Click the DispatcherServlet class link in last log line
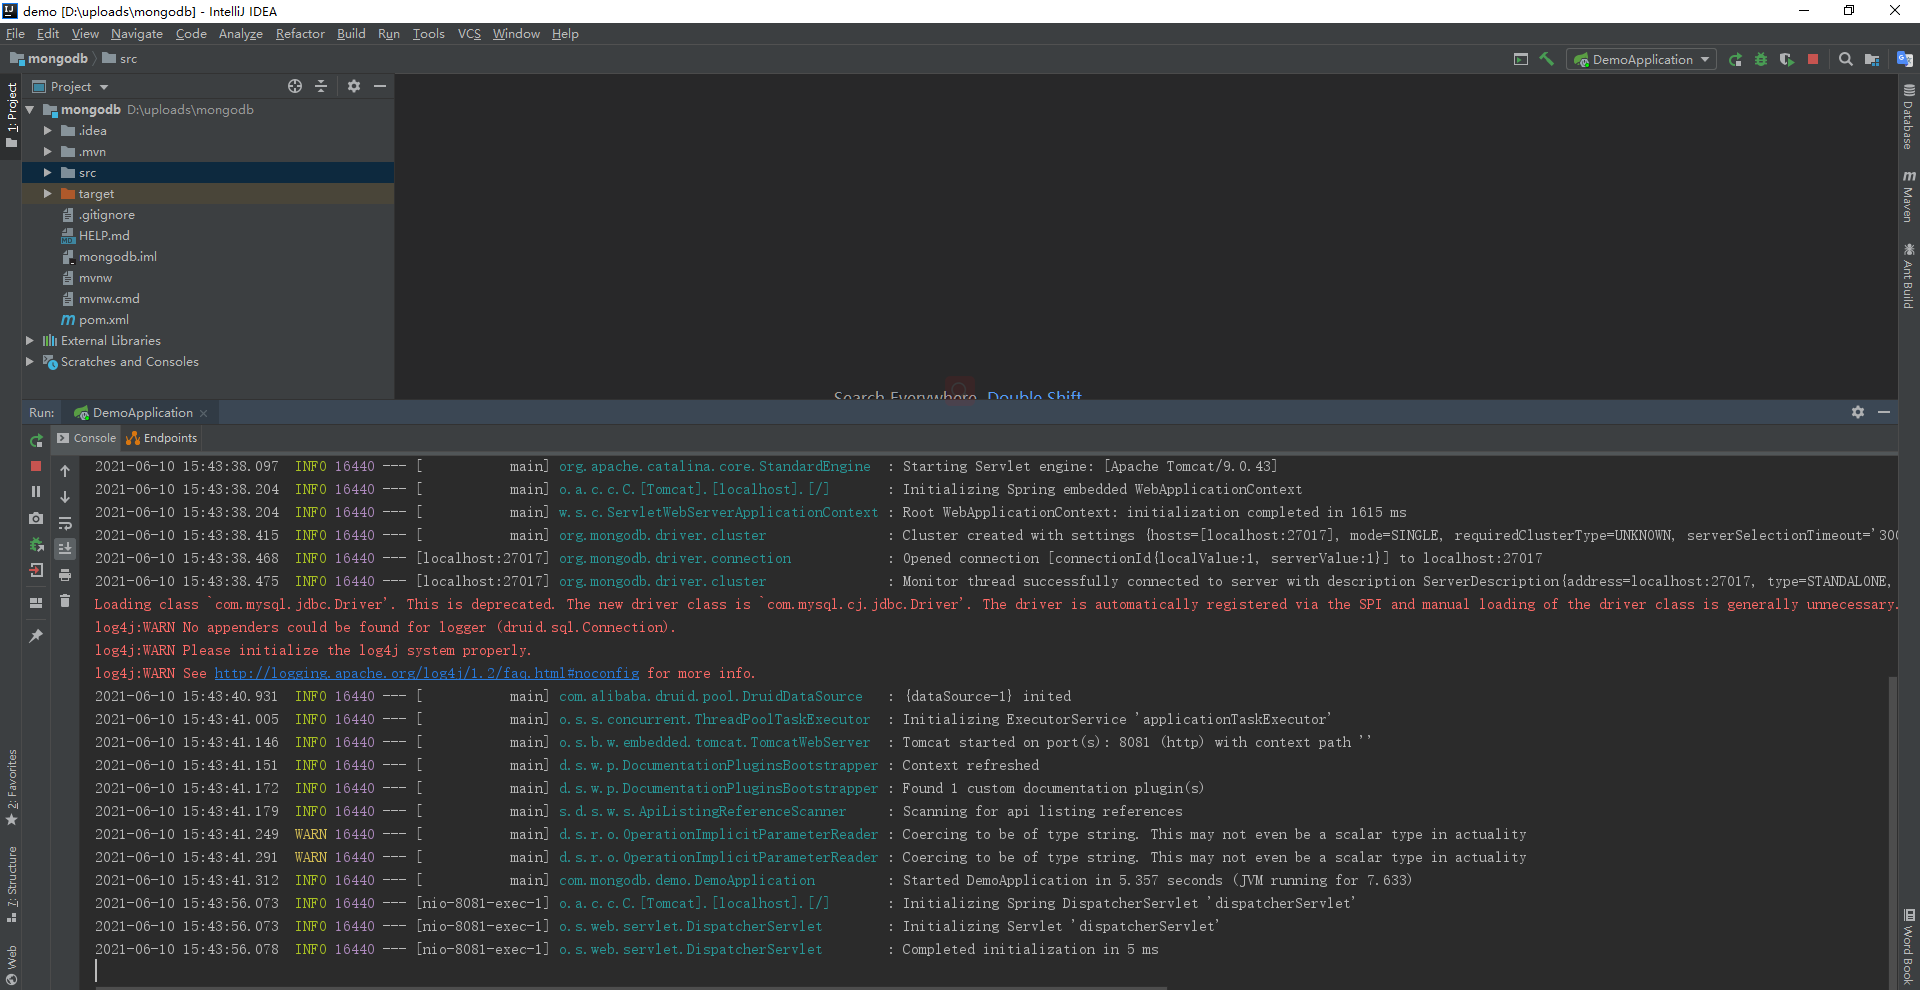 [x=690, y=950]
